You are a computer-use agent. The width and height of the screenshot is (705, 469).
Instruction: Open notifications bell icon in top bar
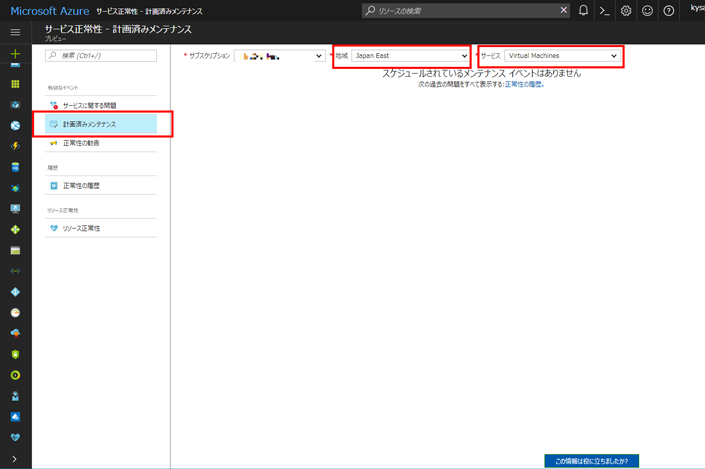[583, 10]
